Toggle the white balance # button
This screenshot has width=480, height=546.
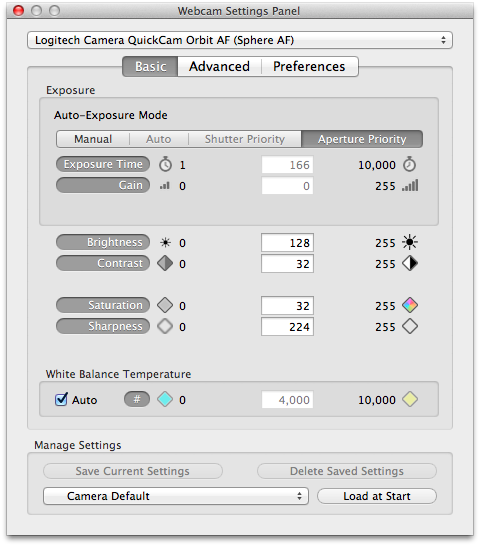pyautogui.click(x=137, y=399)
